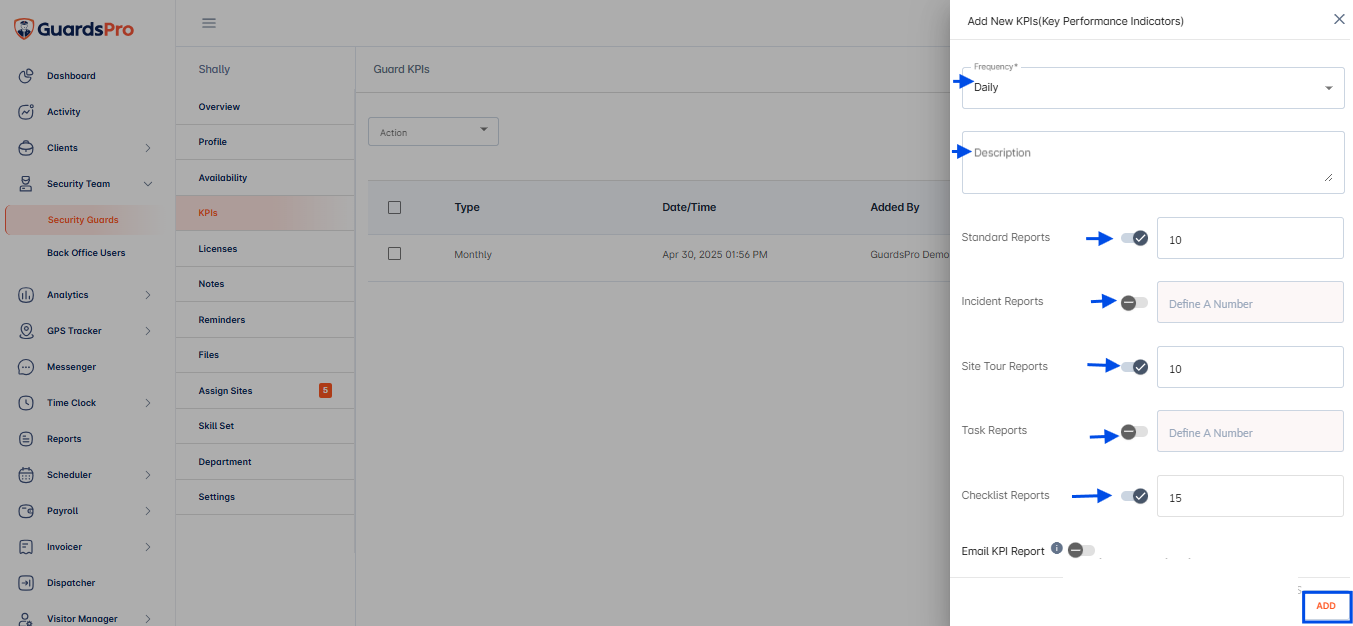Turn on the Email KPI Report toggle
Viewport: 1353px width, 626px height.
point(1081,550)
